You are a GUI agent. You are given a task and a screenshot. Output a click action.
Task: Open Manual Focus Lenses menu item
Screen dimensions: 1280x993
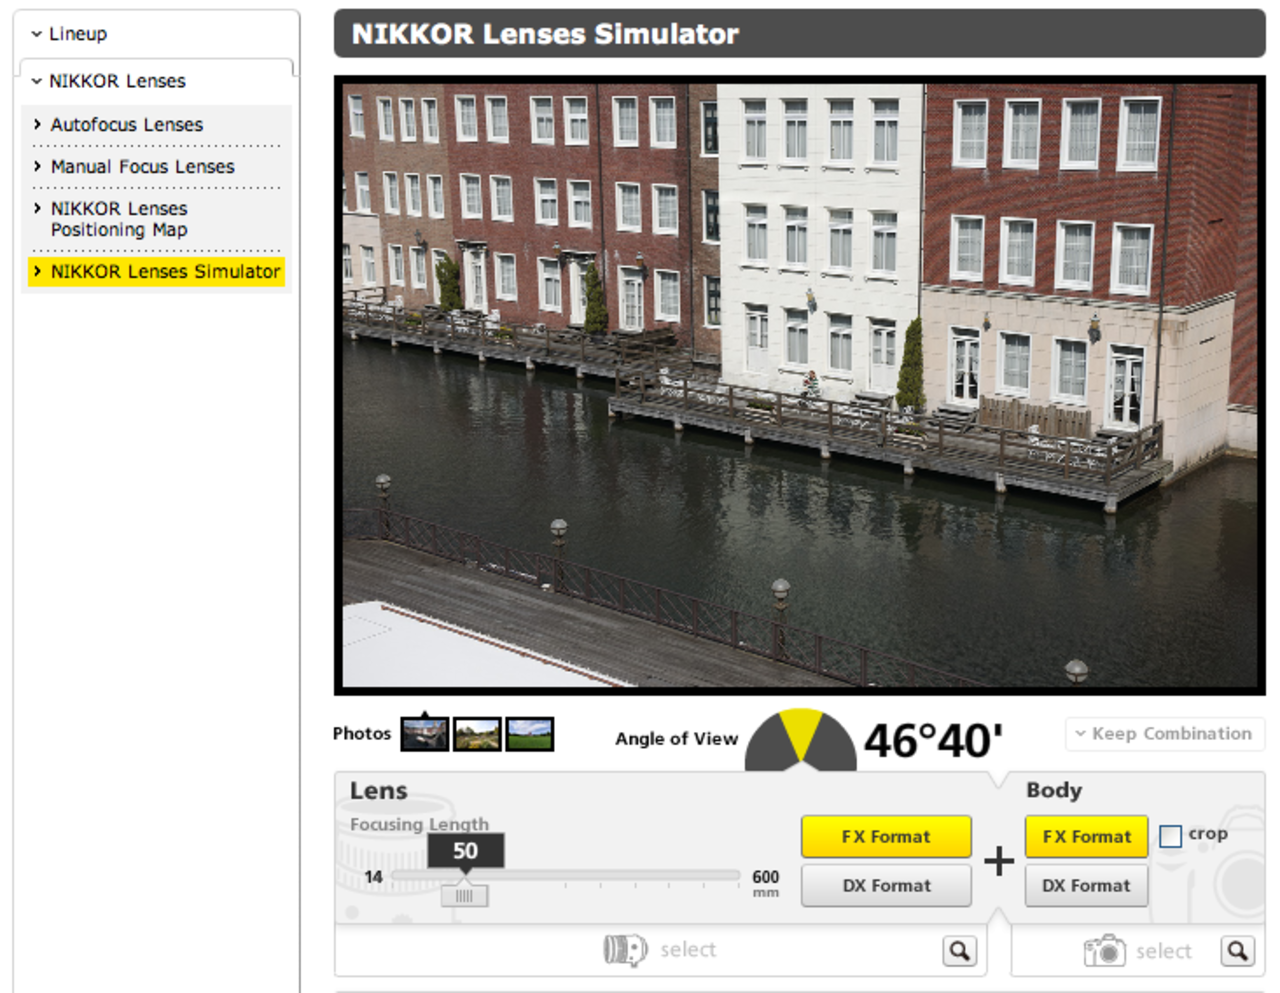tap(142, 166)
